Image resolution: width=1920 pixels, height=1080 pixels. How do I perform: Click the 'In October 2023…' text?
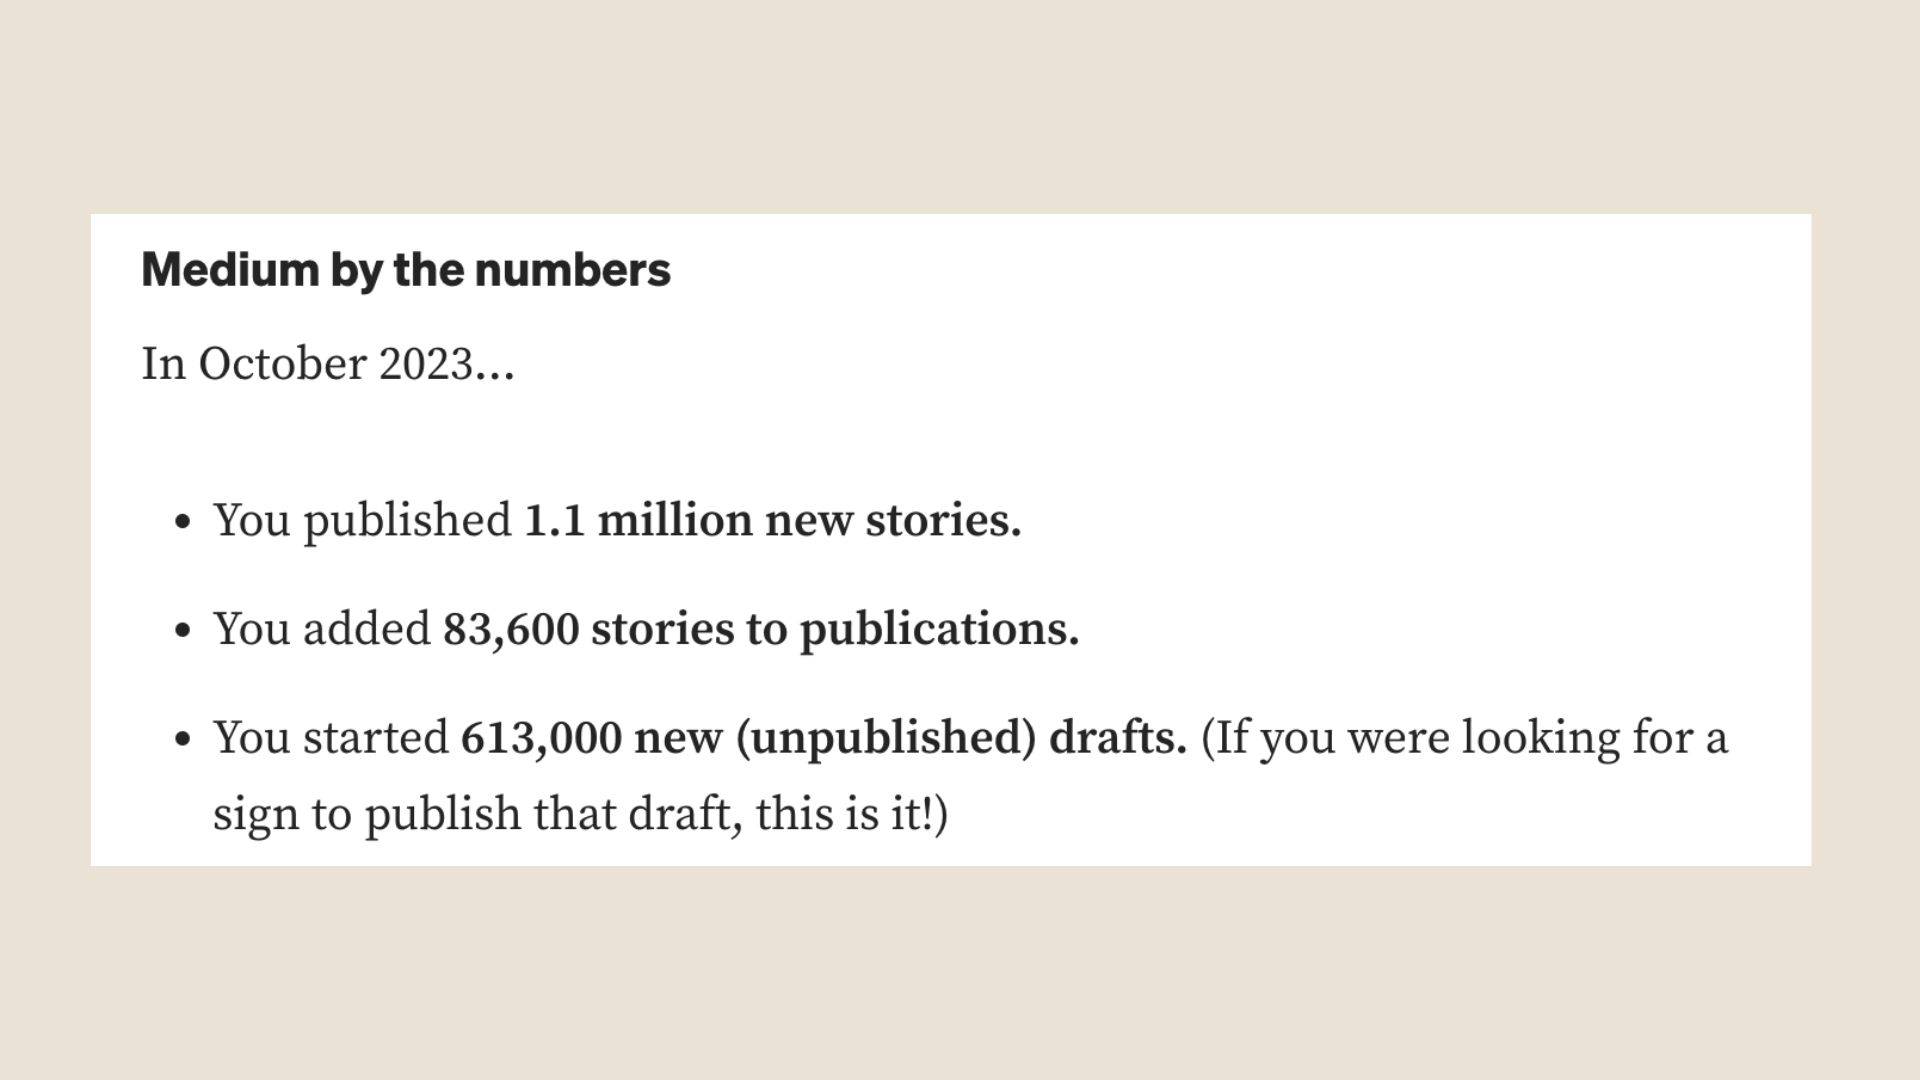click(x=328, y=364)
